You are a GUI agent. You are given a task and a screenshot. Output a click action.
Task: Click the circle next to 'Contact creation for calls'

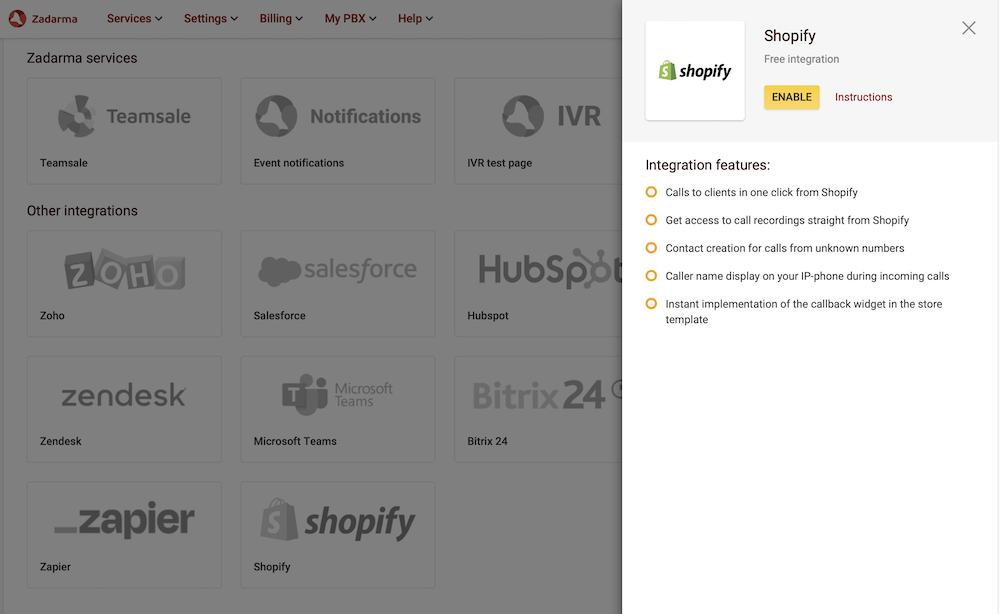651,248
